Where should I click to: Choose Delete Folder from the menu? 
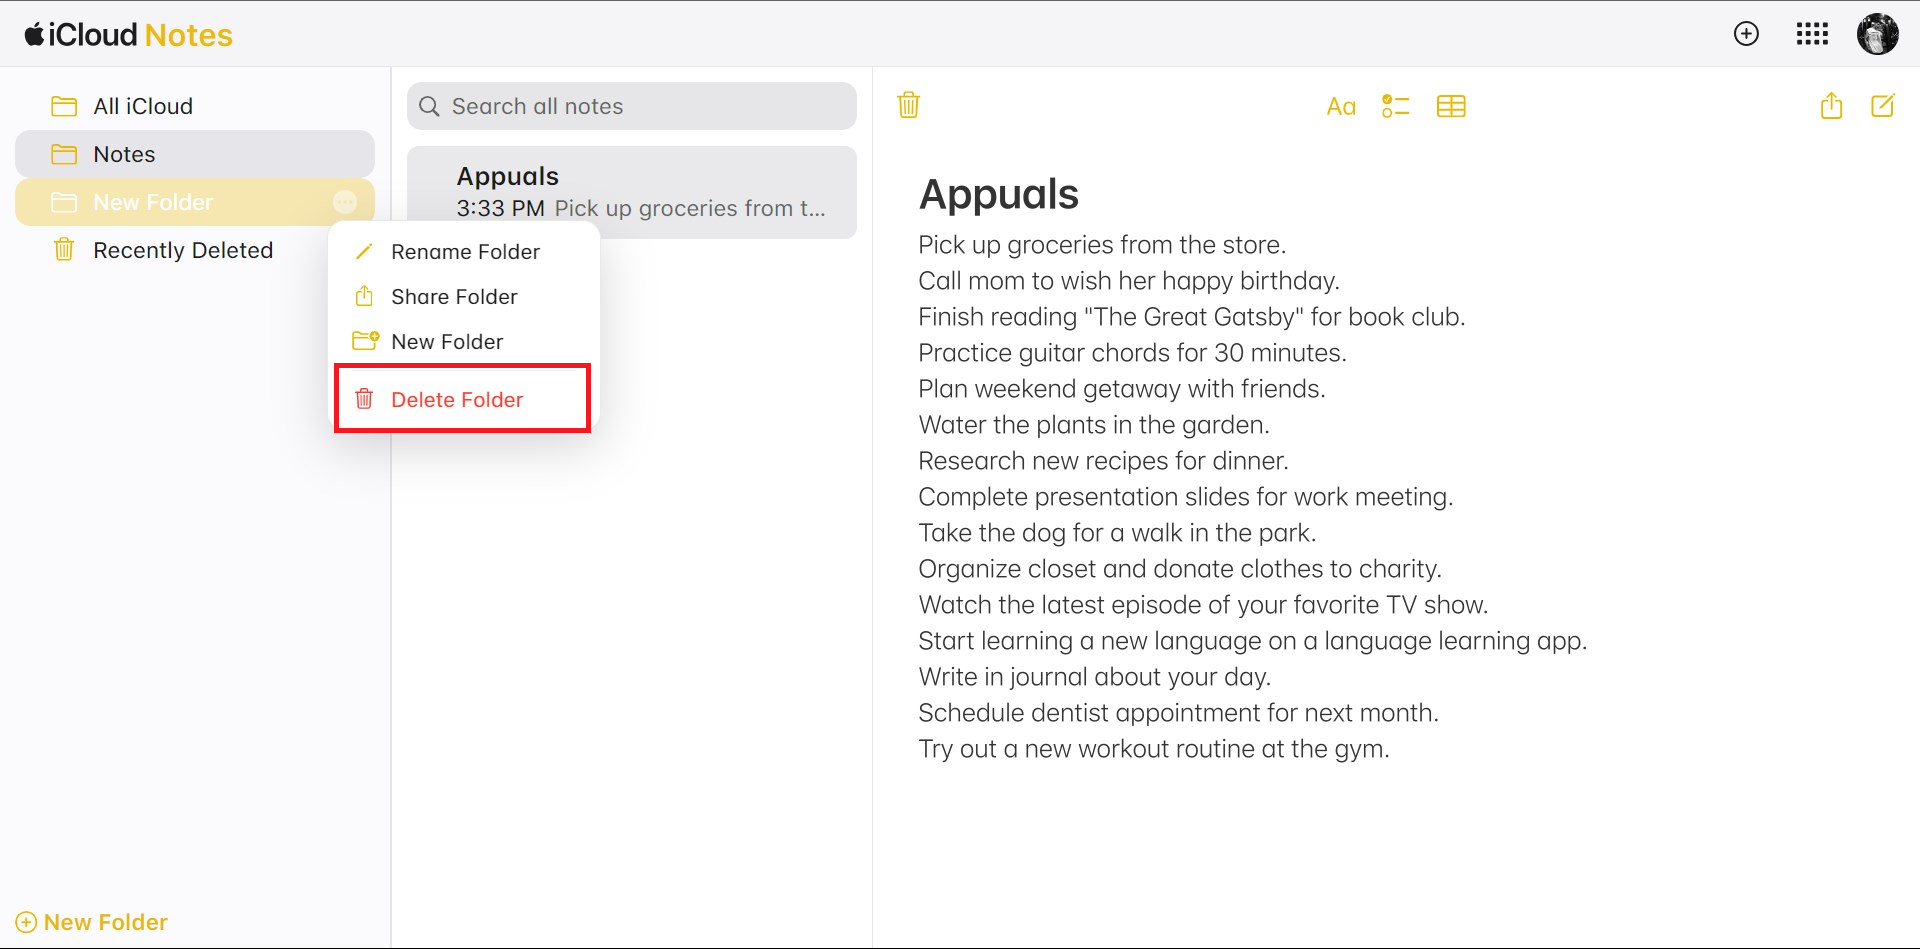(x=457, y=400)
